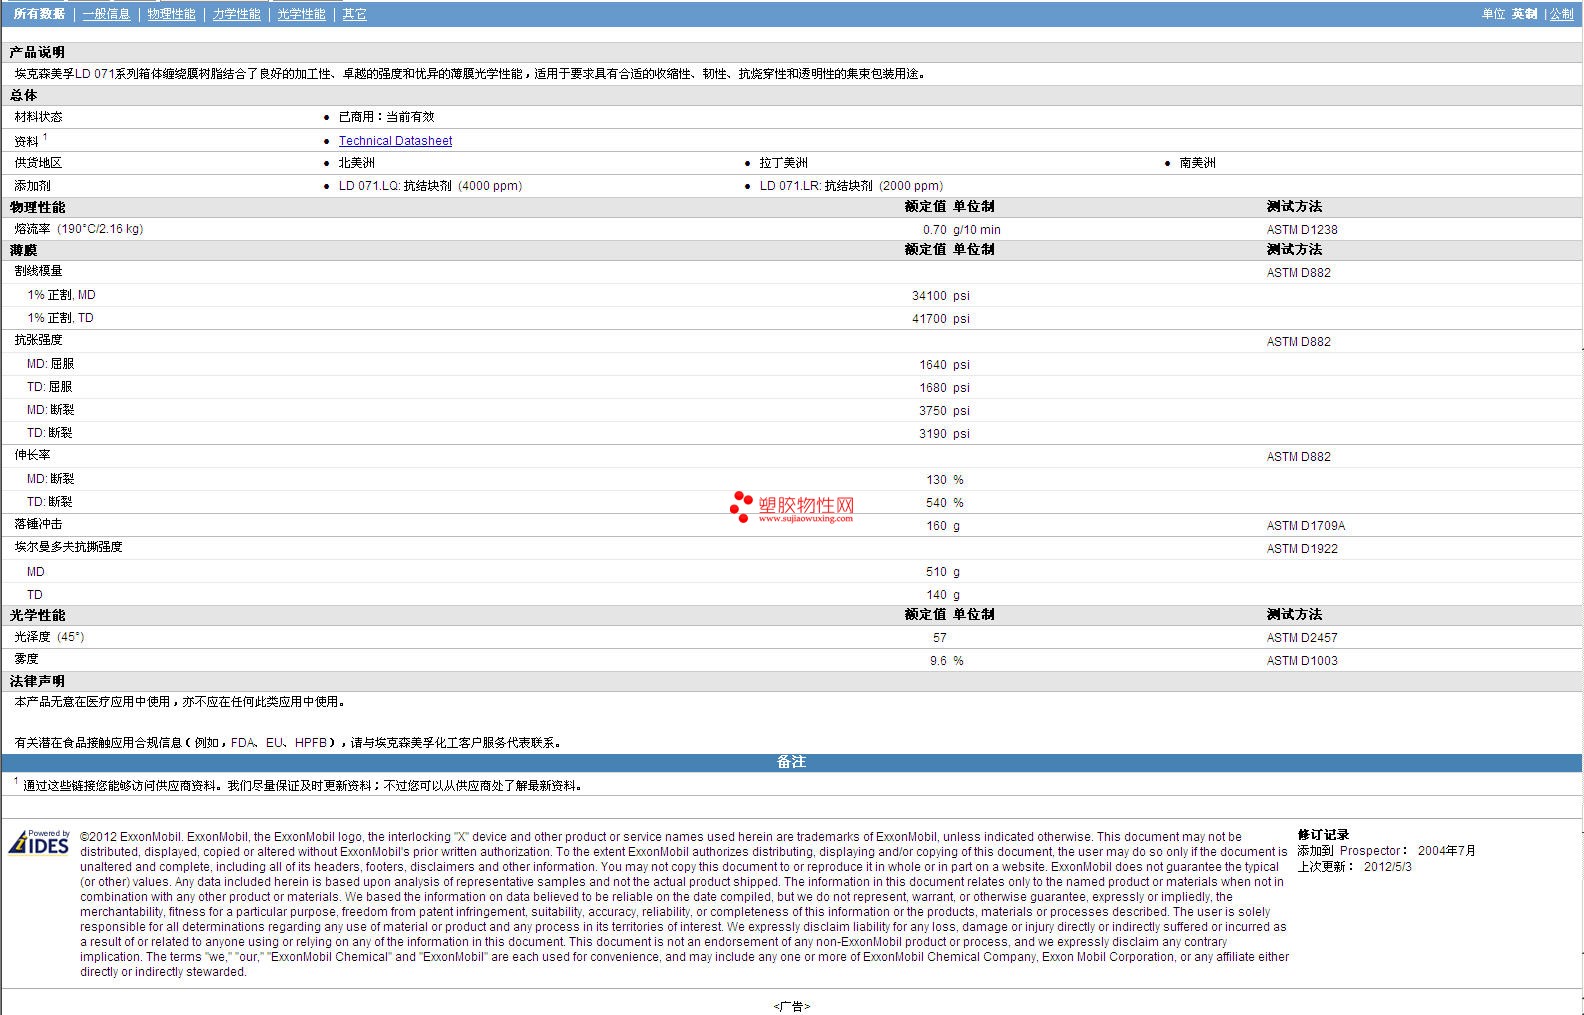Click the 3750 psi break value
The image size is (1584, 1015).
tap(944, 411)
